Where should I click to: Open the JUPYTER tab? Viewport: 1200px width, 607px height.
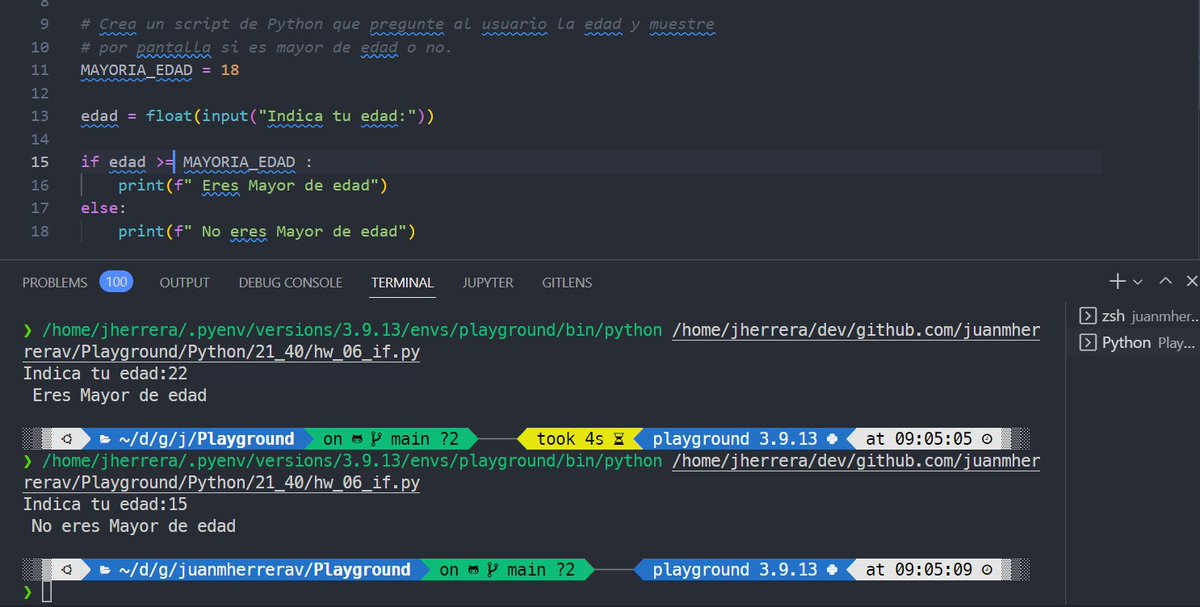pyautogui.click(x=488, y=283)
